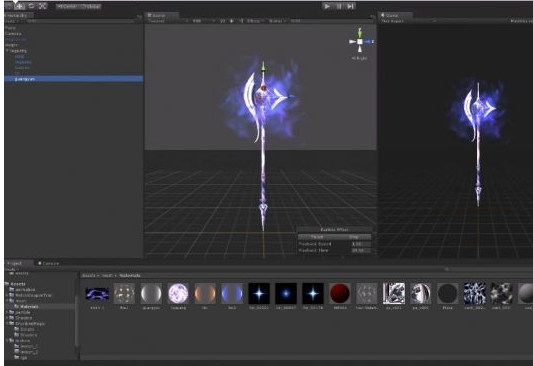Expand the MeleeWeaponTrail folder arrow
Image resolution: width=533 pixels, height=366 pixels.
pos(7,295)
